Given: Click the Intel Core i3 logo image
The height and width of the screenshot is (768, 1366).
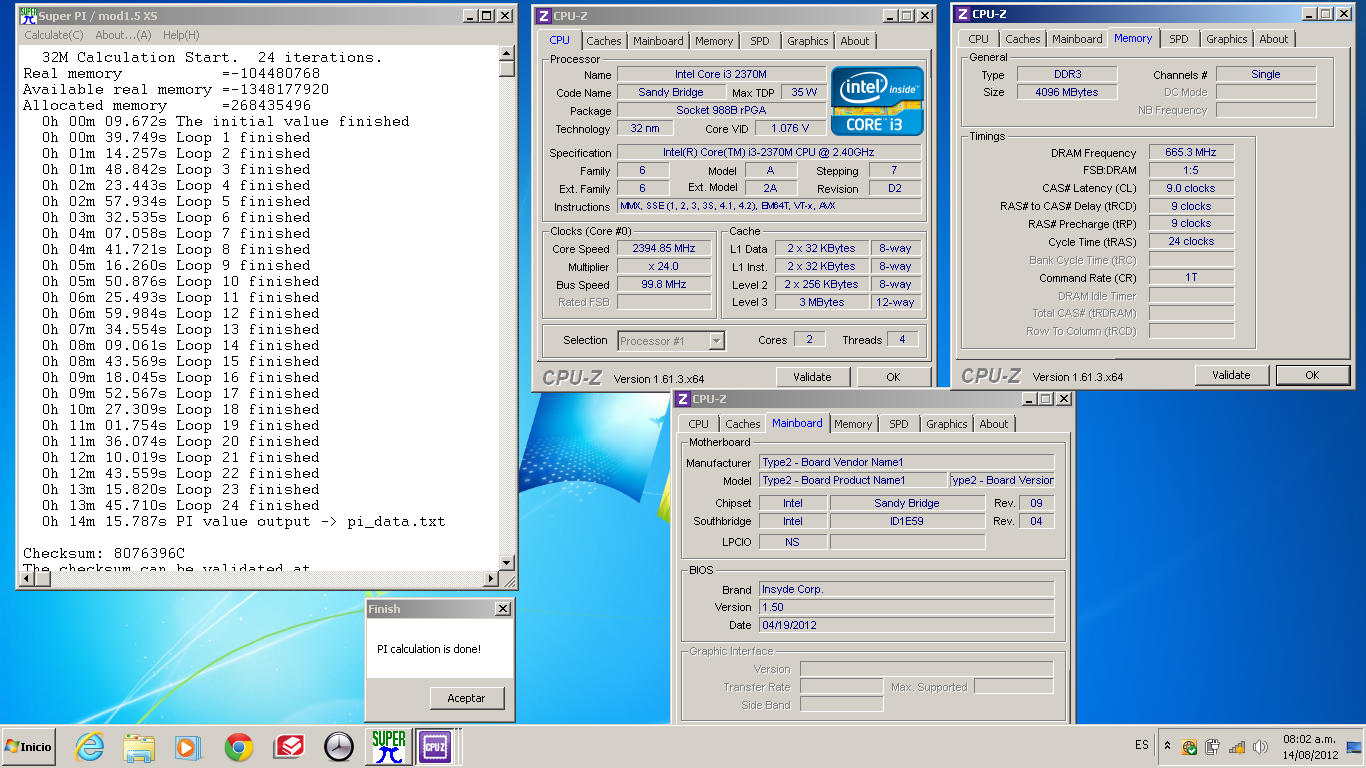Looking at the screenshot, I should [877, 101].
